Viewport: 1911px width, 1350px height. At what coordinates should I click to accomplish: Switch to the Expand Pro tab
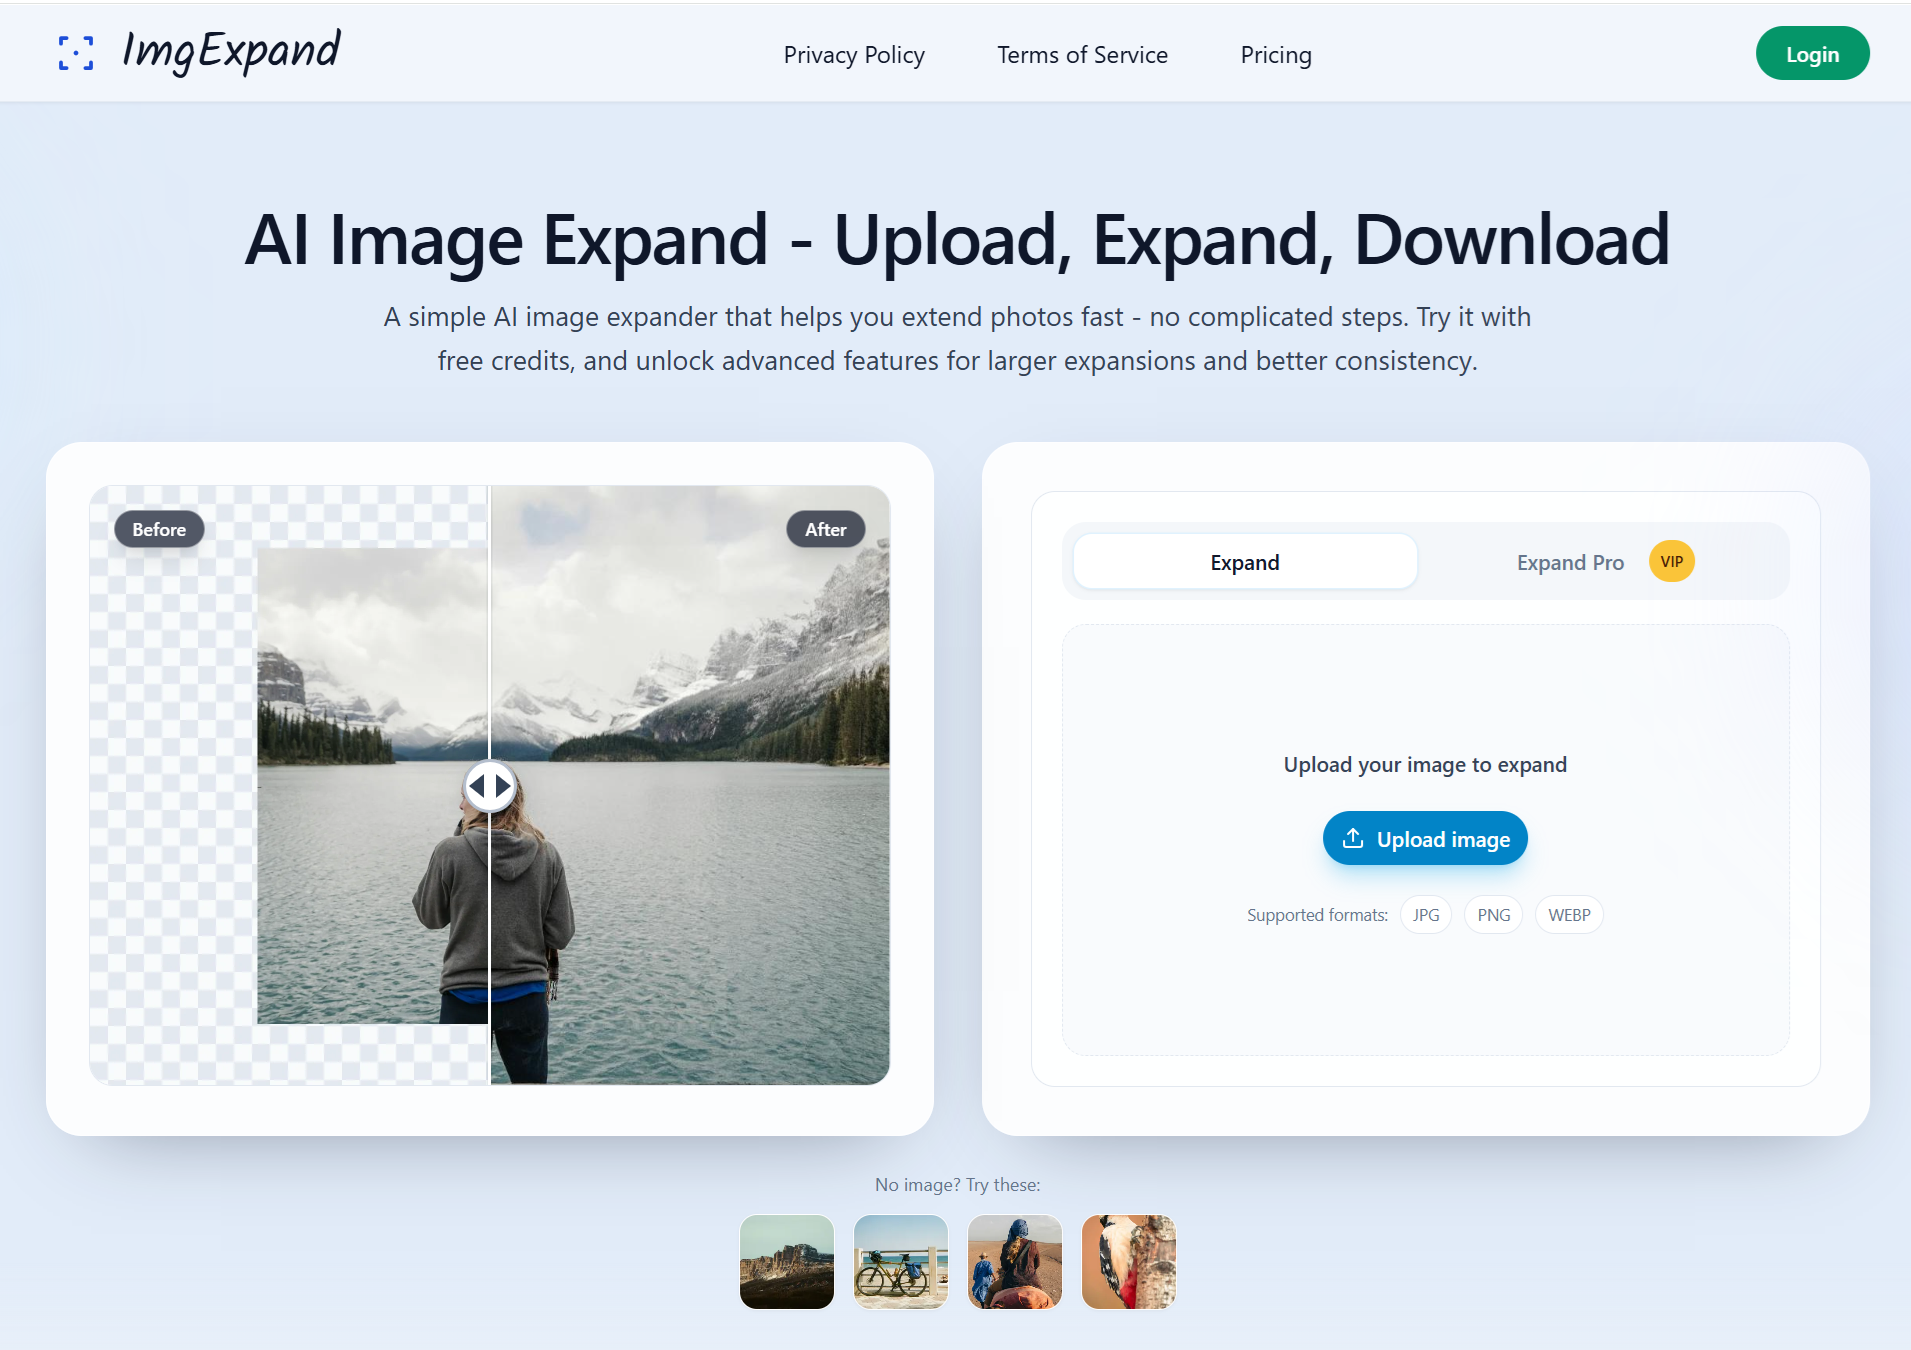tap(1570, 561)
